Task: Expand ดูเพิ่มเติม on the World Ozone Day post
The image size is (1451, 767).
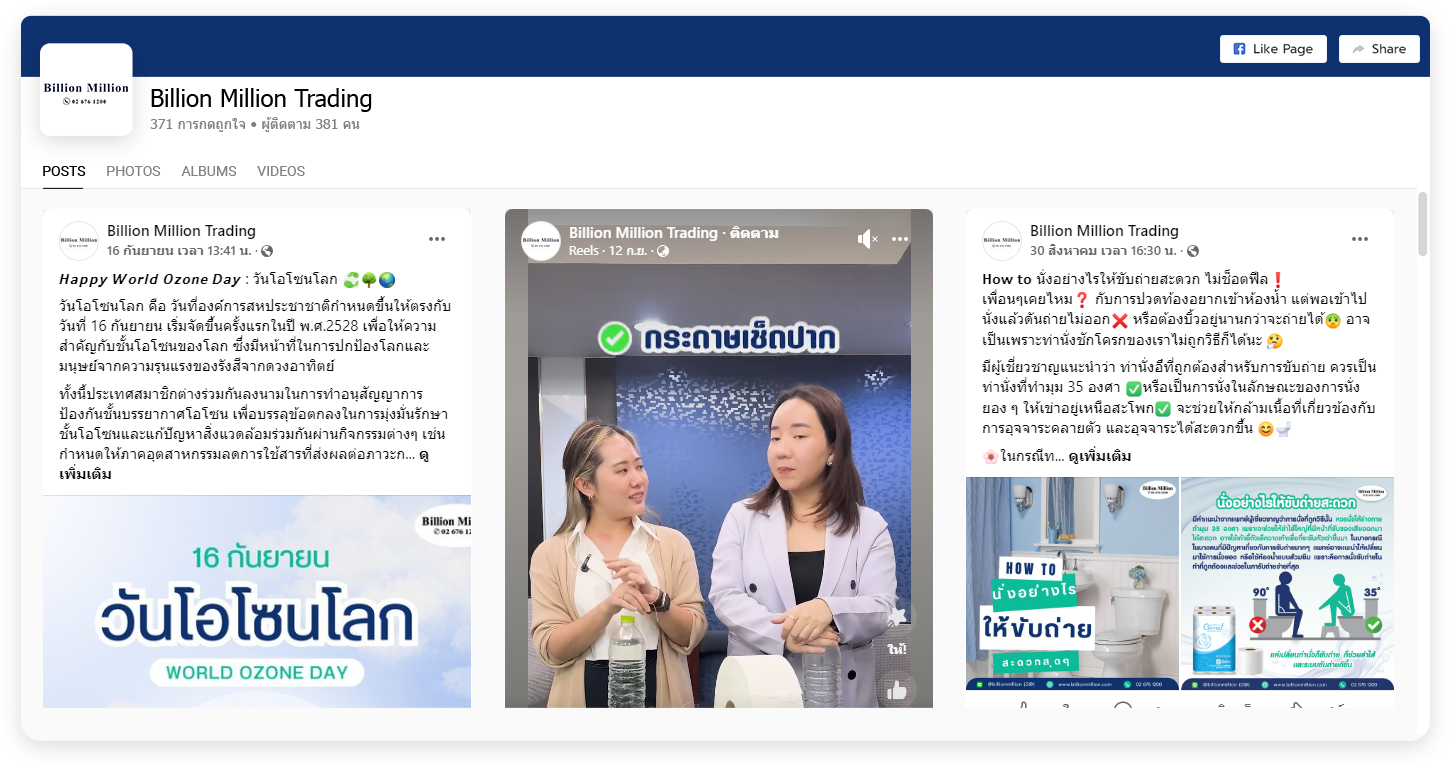Action: click(85, 474)
